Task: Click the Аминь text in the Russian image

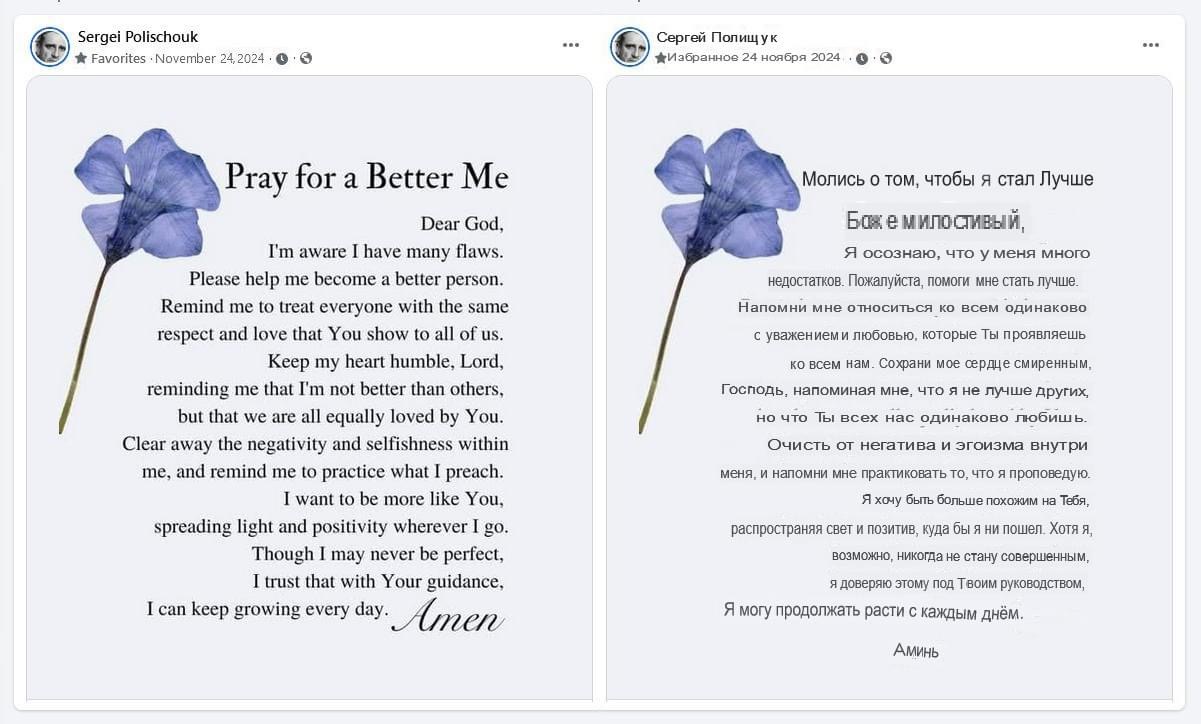Action: (x=916, y=651)
